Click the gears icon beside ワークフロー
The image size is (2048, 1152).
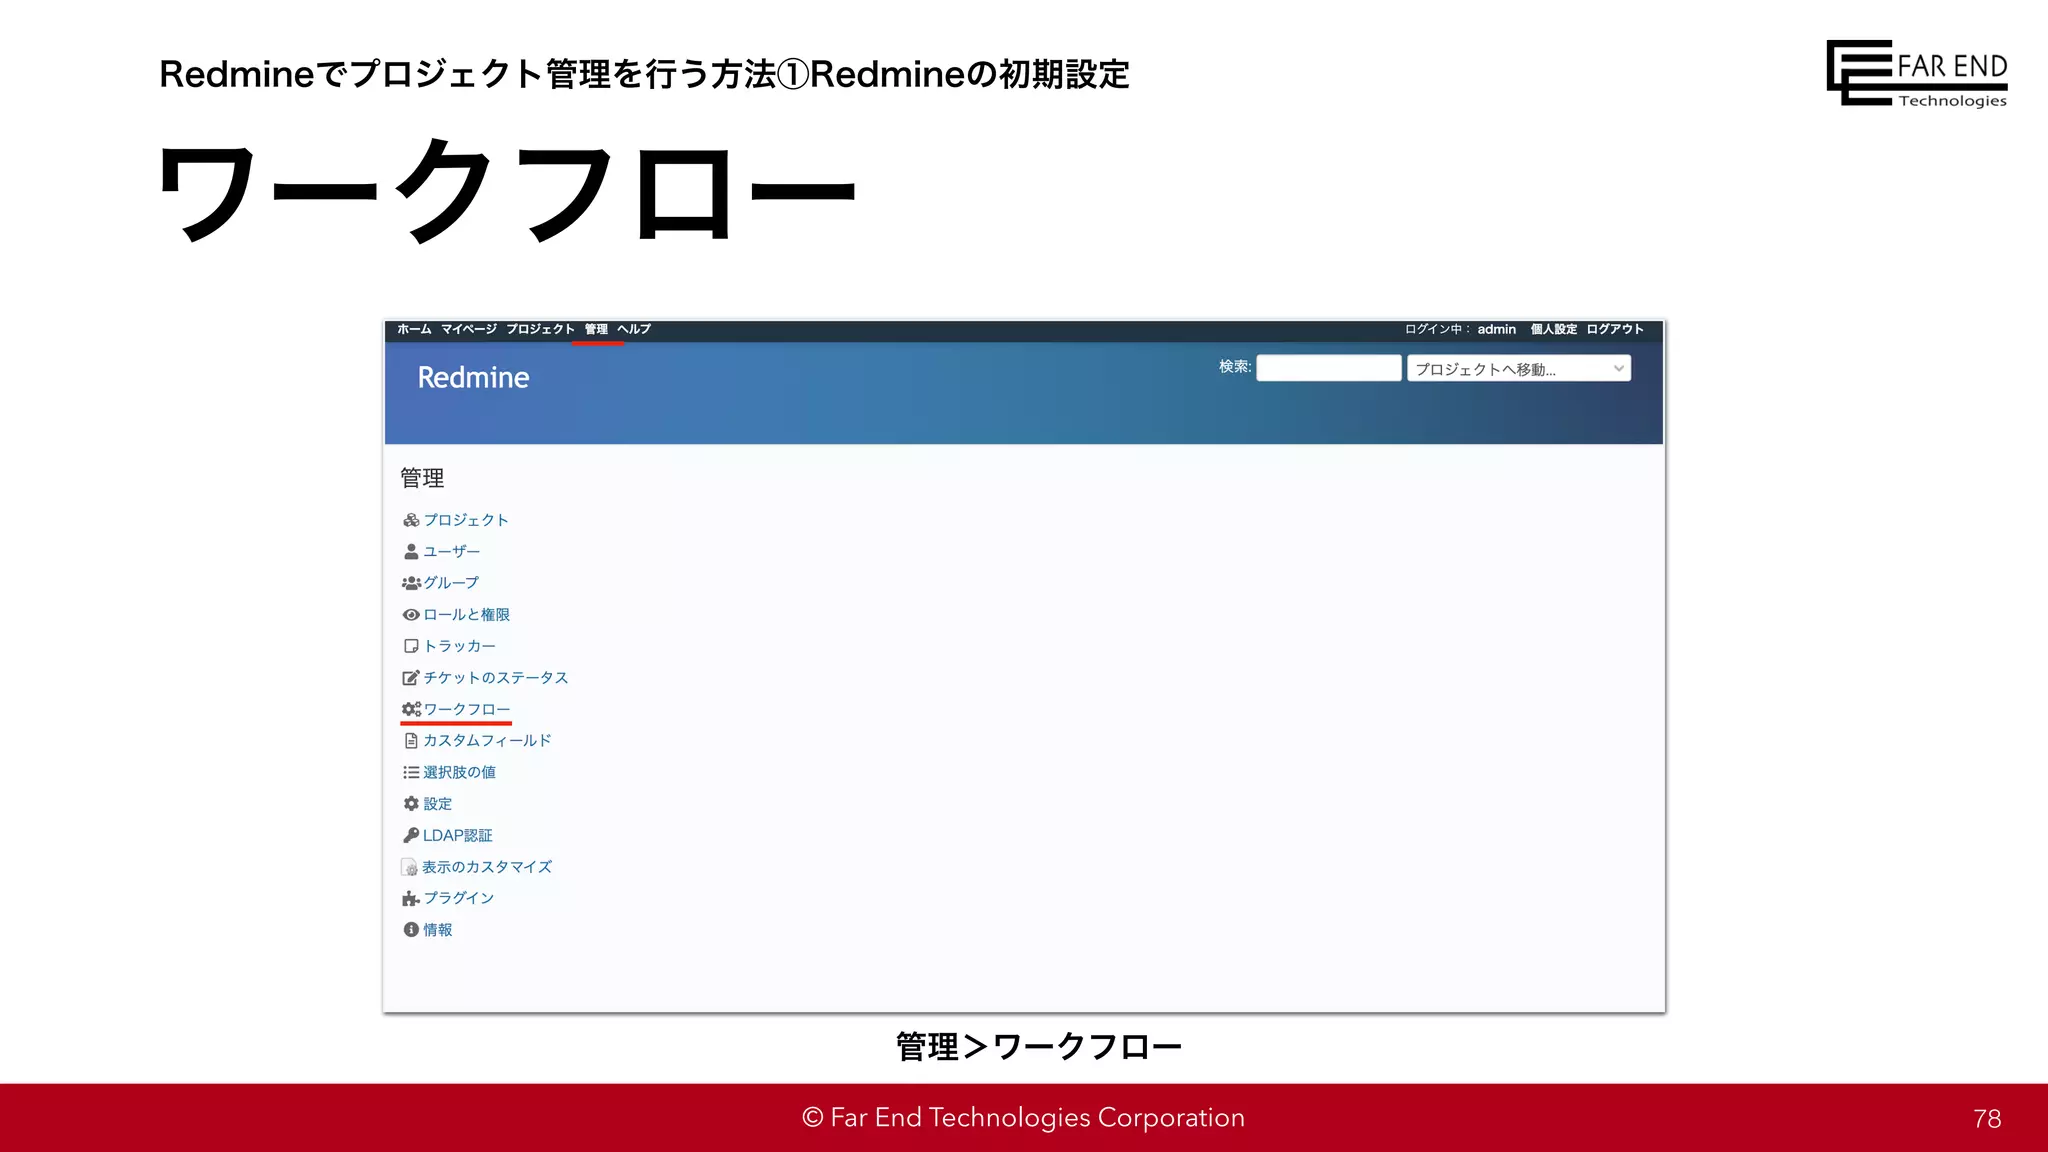coord(411,709)
